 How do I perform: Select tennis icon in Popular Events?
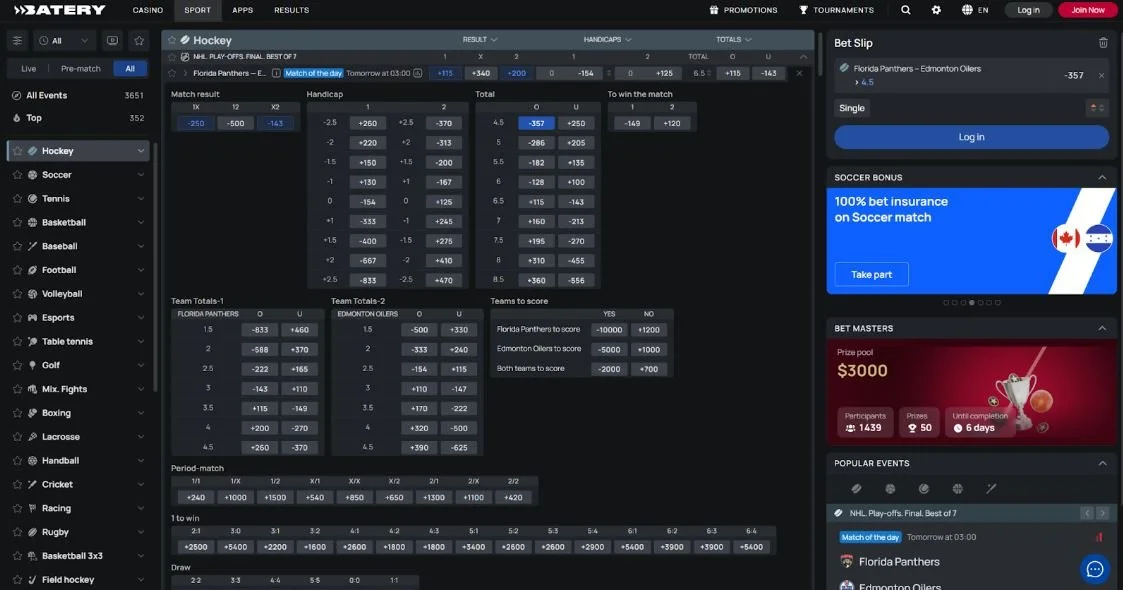tap(924, 489)
